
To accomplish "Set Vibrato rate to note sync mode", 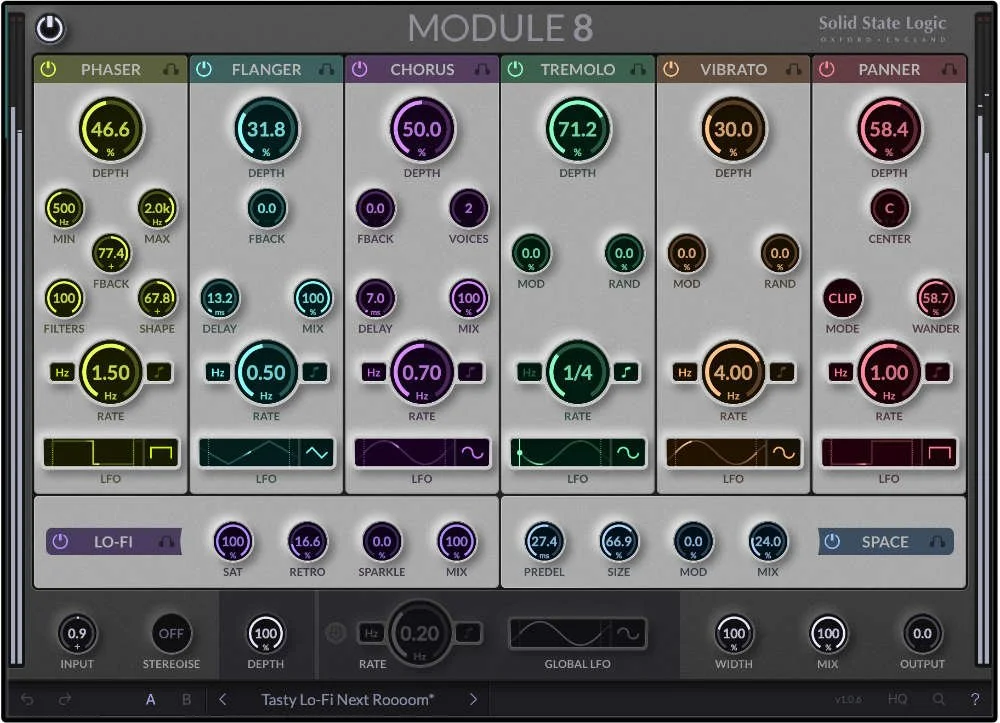I will click(781, 372).
